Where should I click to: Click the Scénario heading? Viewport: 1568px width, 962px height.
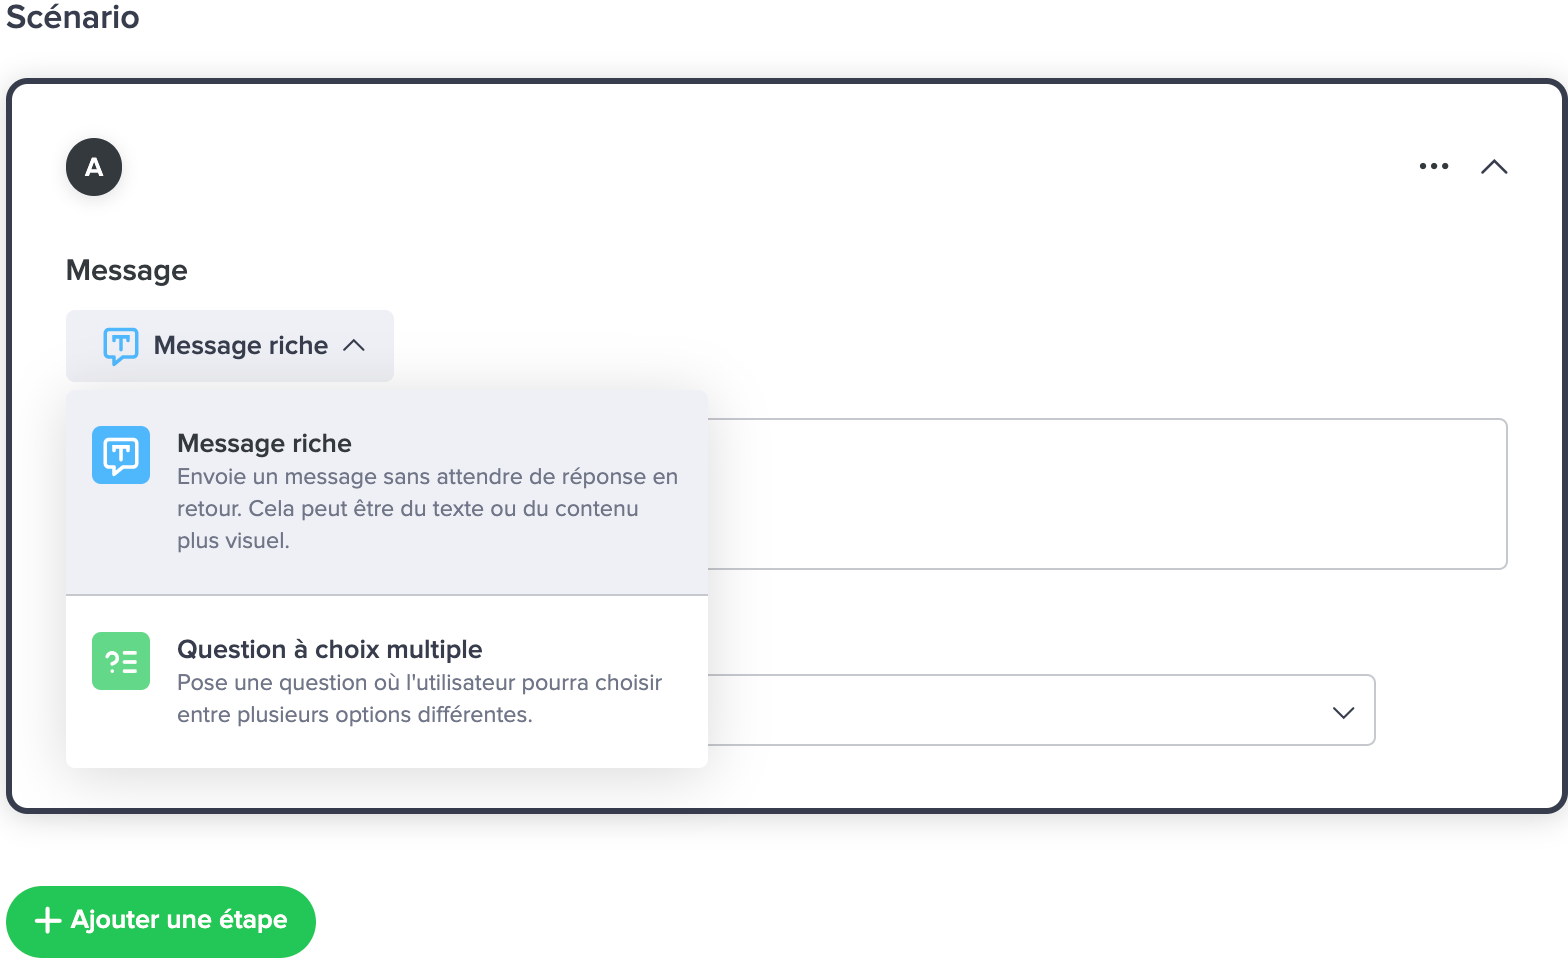tap(73, 17)
